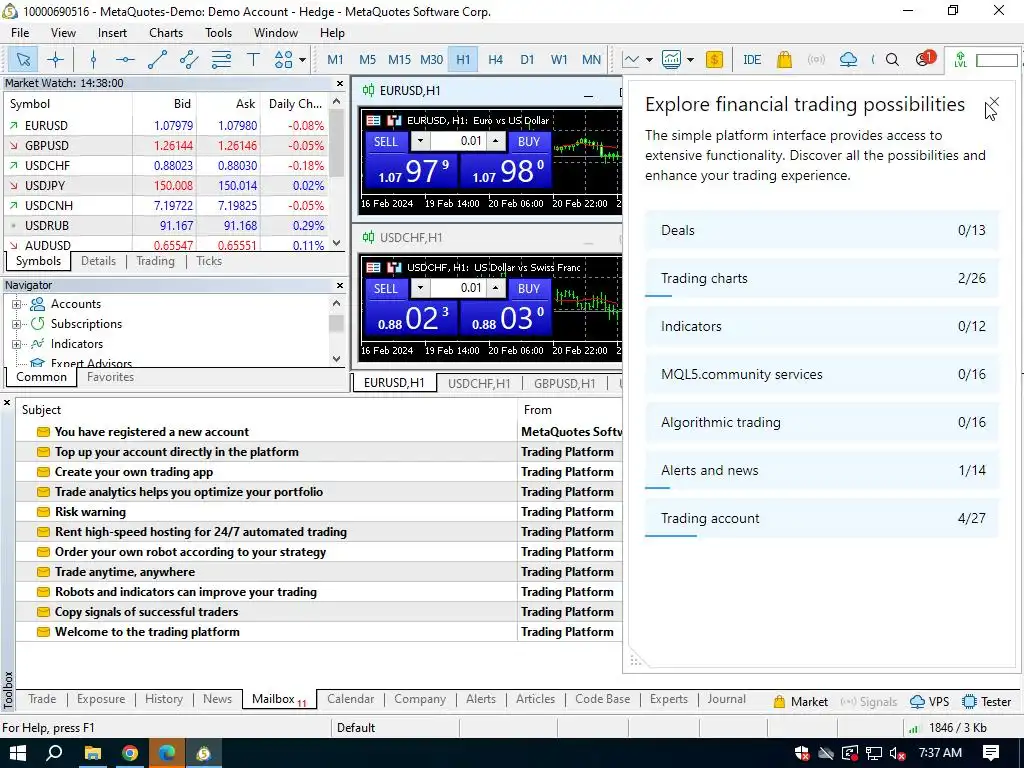Select the USDCHF,H1 chart tab
This screenshot has height=768, width=1024.
tap(479, 383)
